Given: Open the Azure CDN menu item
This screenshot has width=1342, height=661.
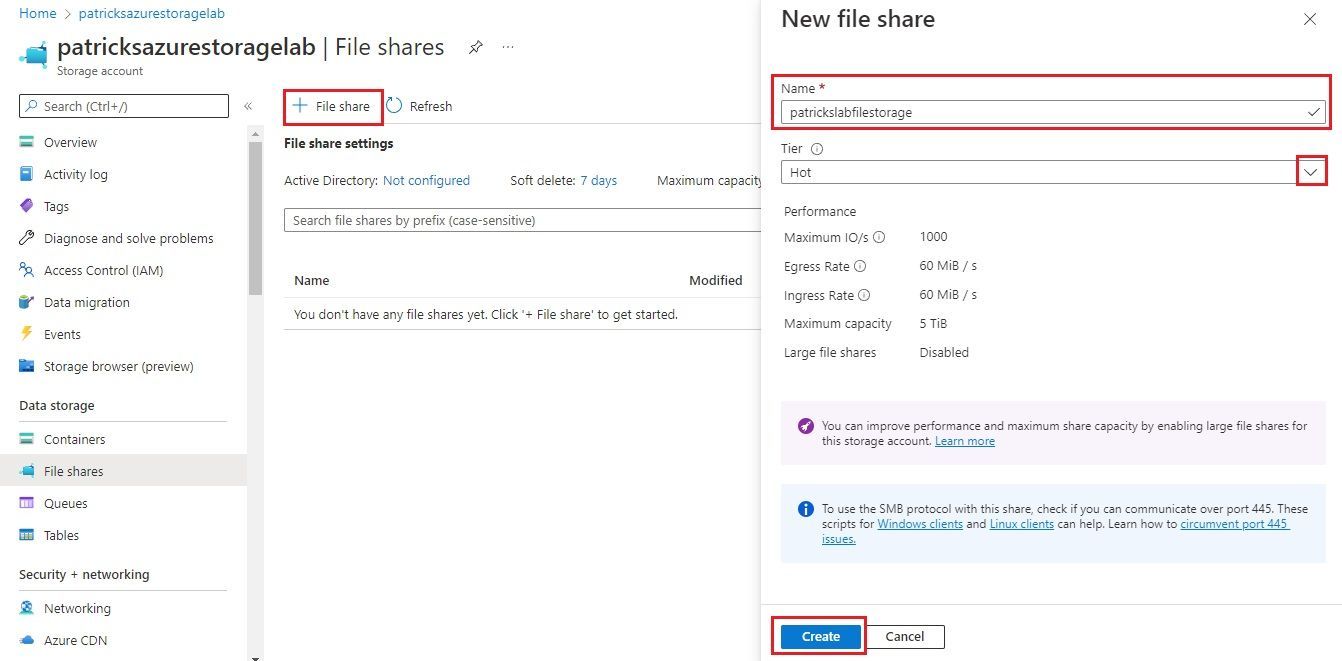Looking at the screenshot, I should tap(75, 640).
